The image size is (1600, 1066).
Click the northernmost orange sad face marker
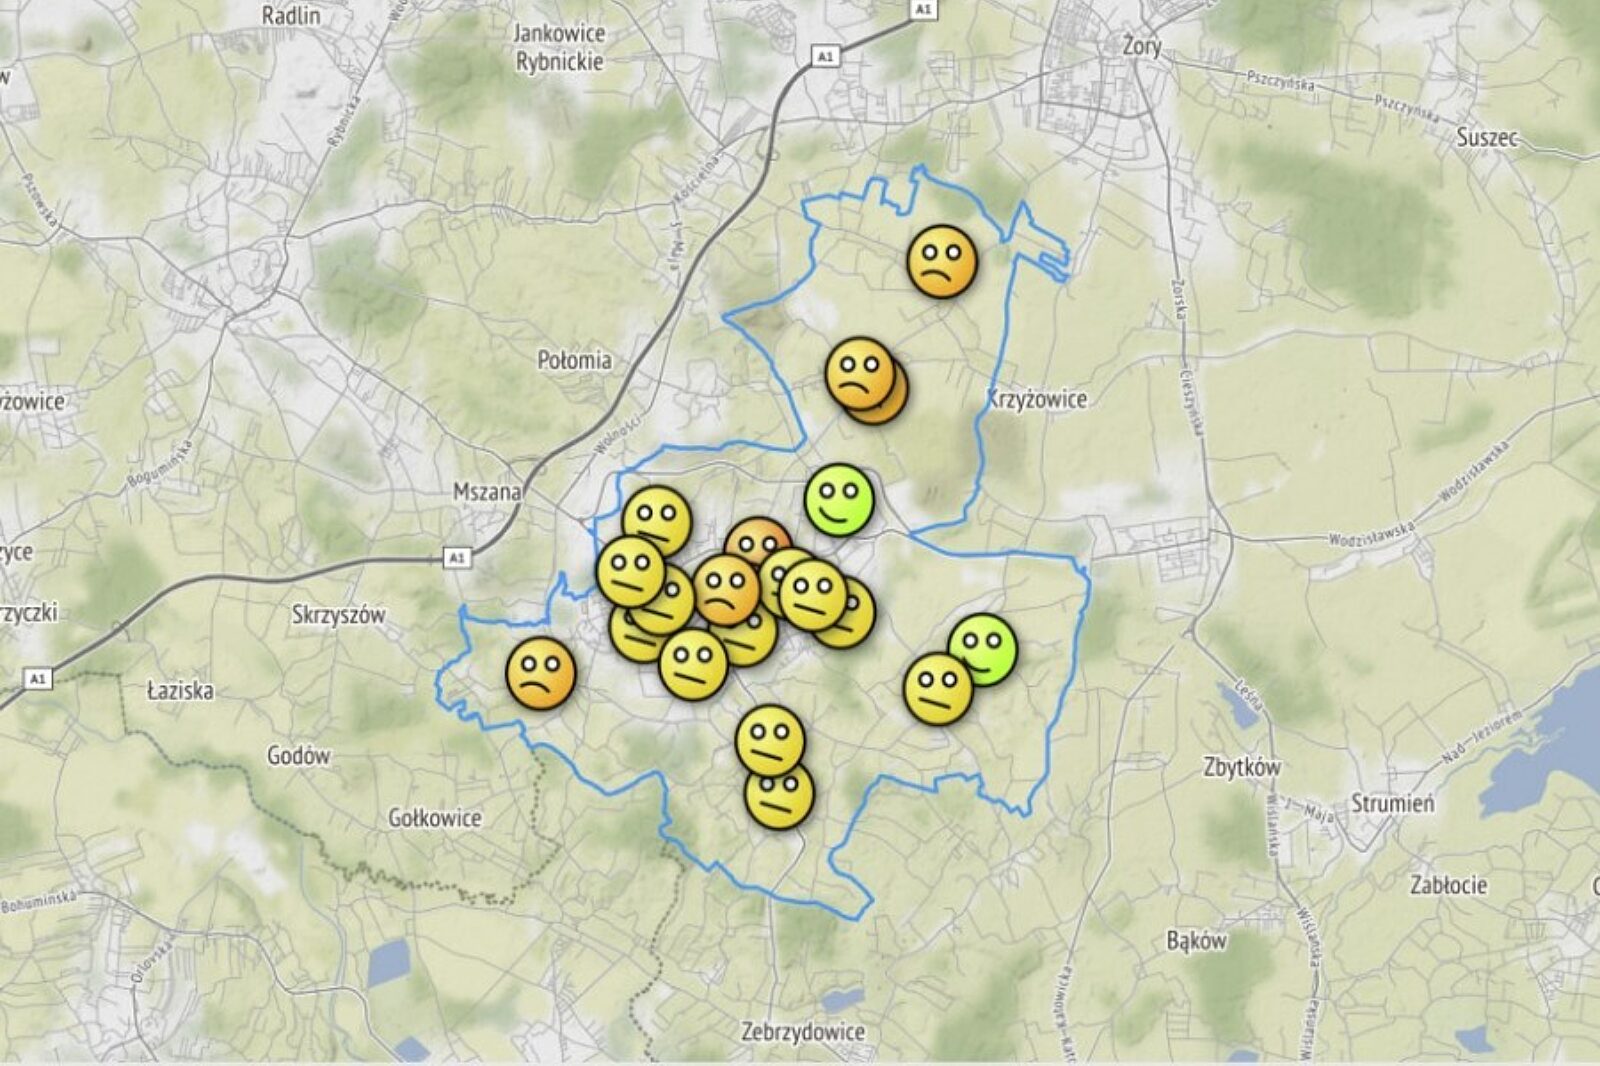coord(942,261)
